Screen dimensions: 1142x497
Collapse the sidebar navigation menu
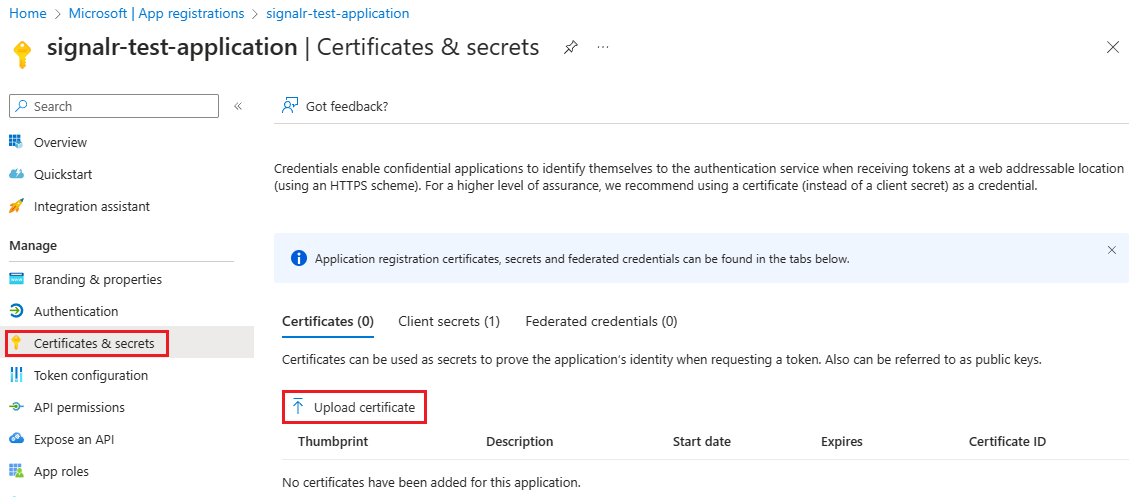[238, 106]
